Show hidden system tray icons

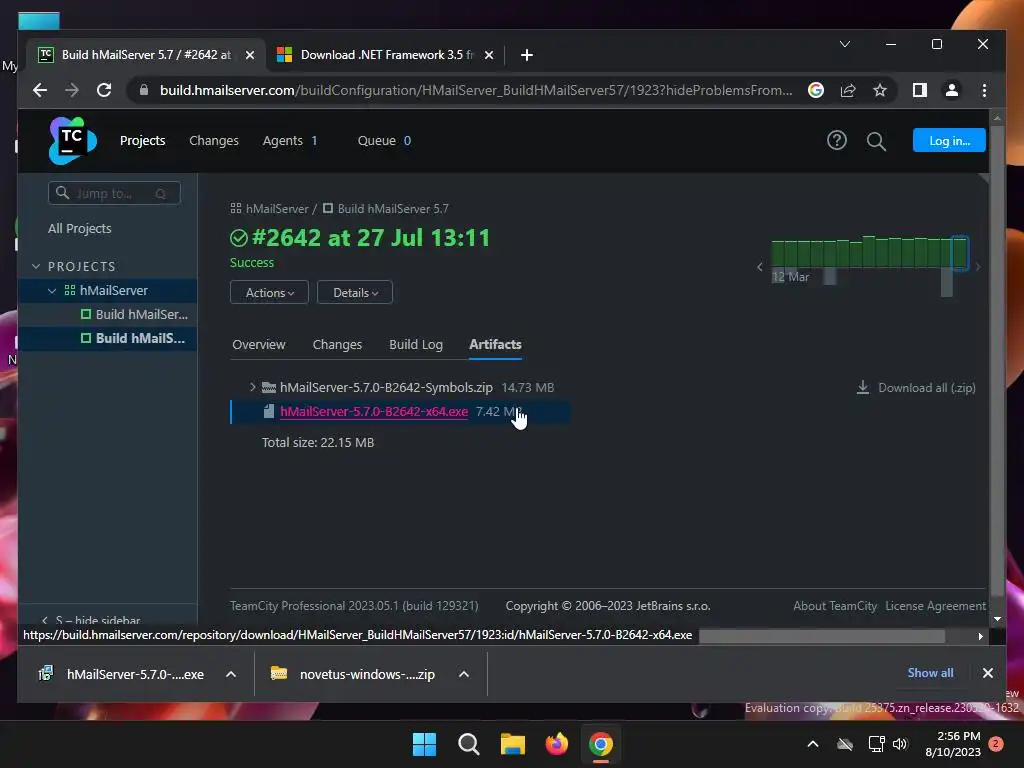(813, 744)
